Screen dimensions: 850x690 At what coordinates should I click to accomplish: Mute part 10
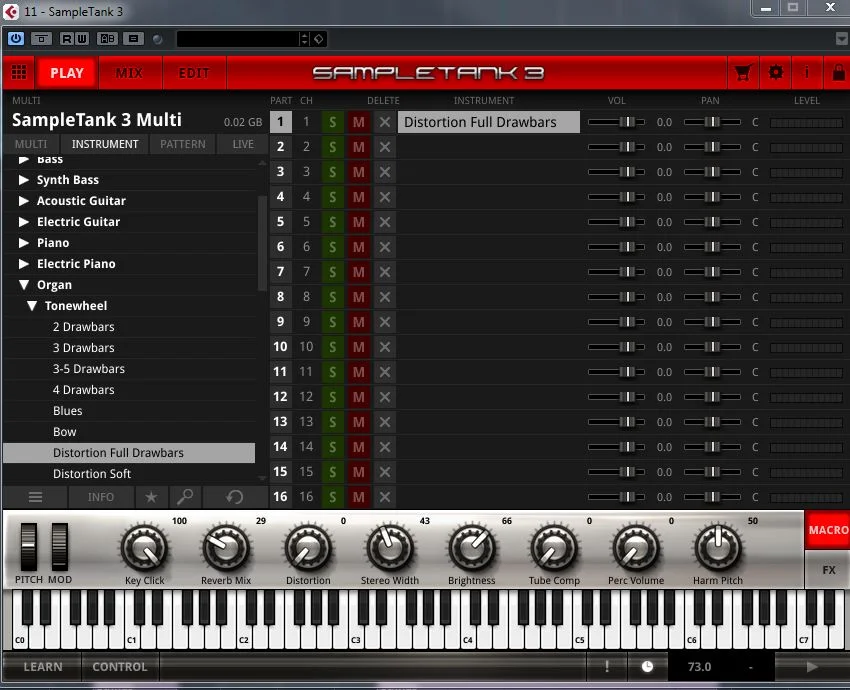tap(358, 347)
